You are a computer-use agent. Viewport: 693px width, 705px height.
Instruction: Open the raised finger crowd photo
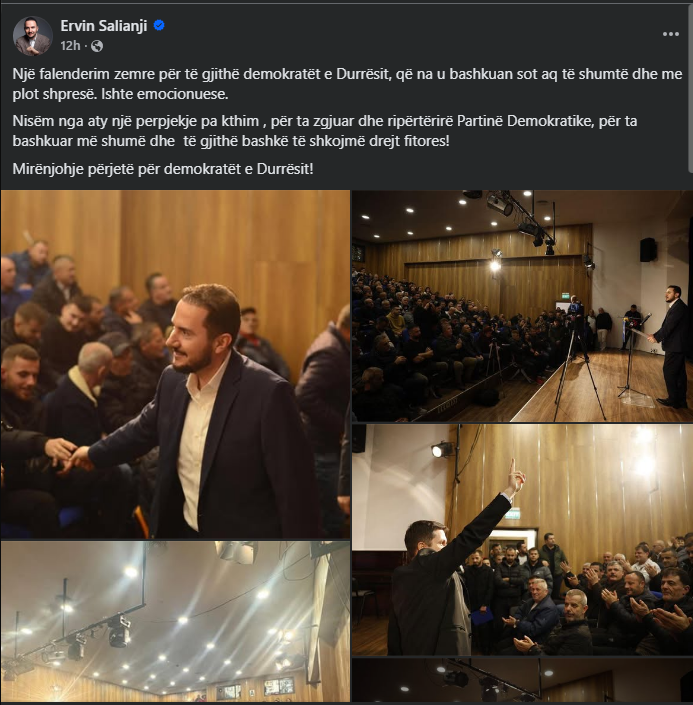point(522,540)
